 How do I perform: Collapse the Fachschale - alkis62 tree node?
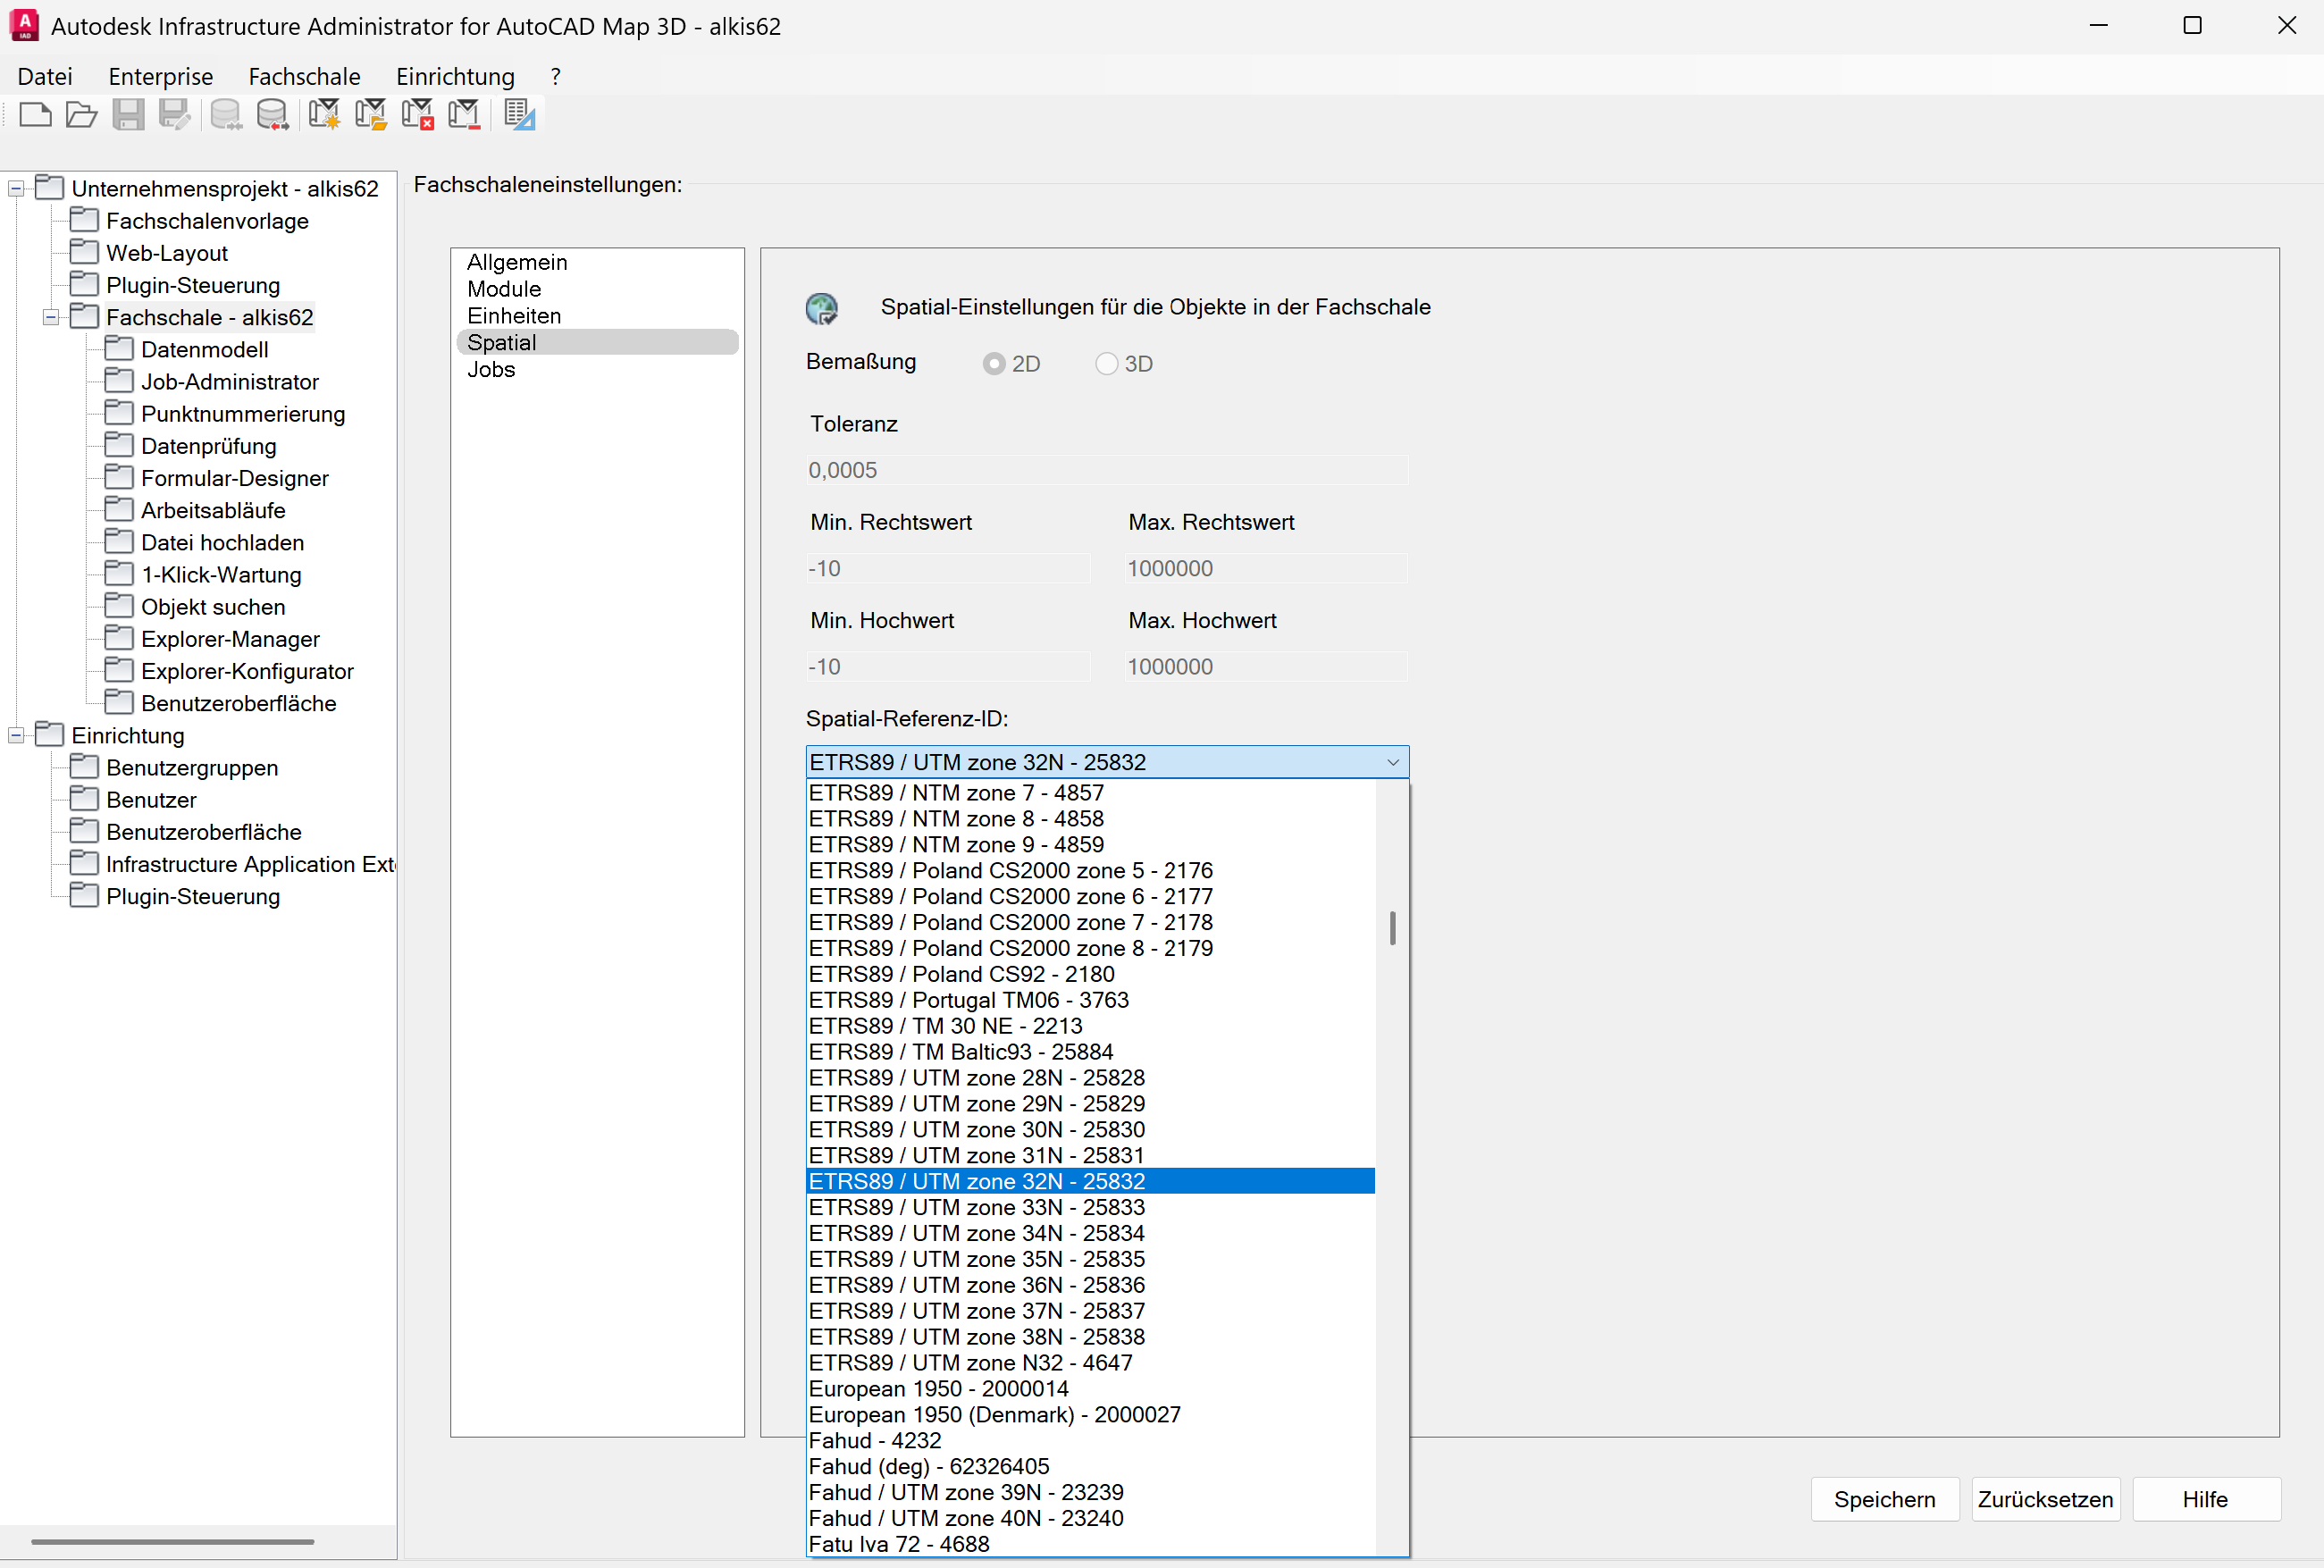tap(51, 318)
